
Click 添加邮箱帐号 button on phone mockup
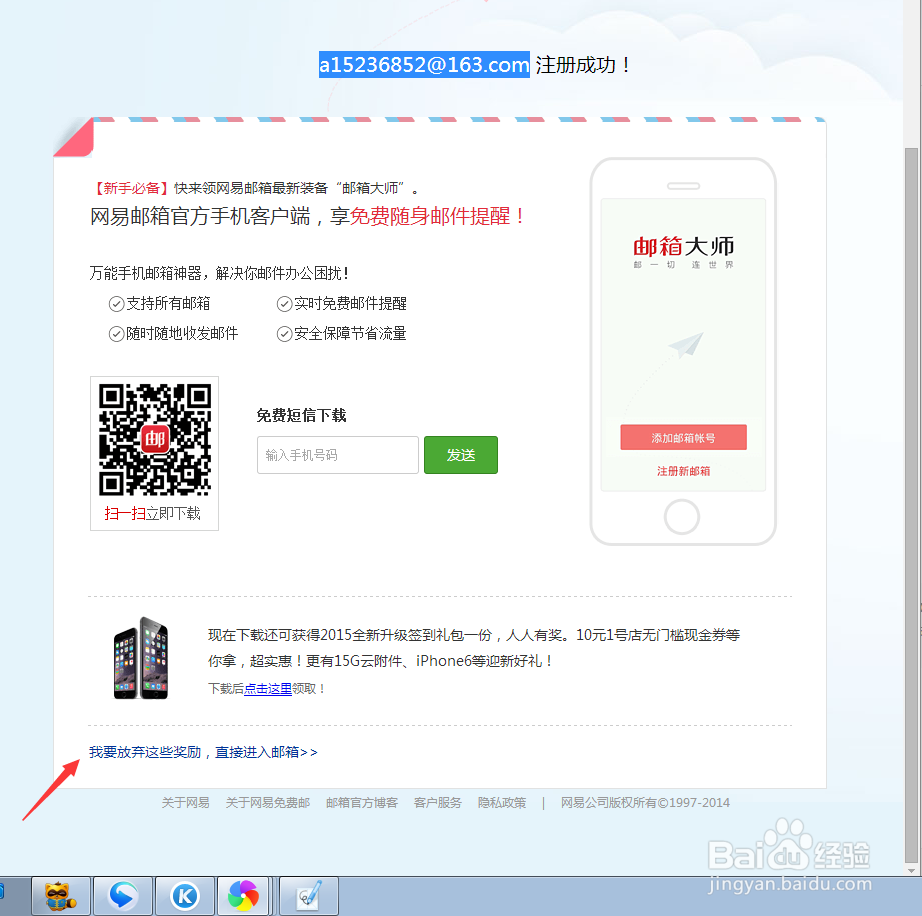[x=683, y=437]
